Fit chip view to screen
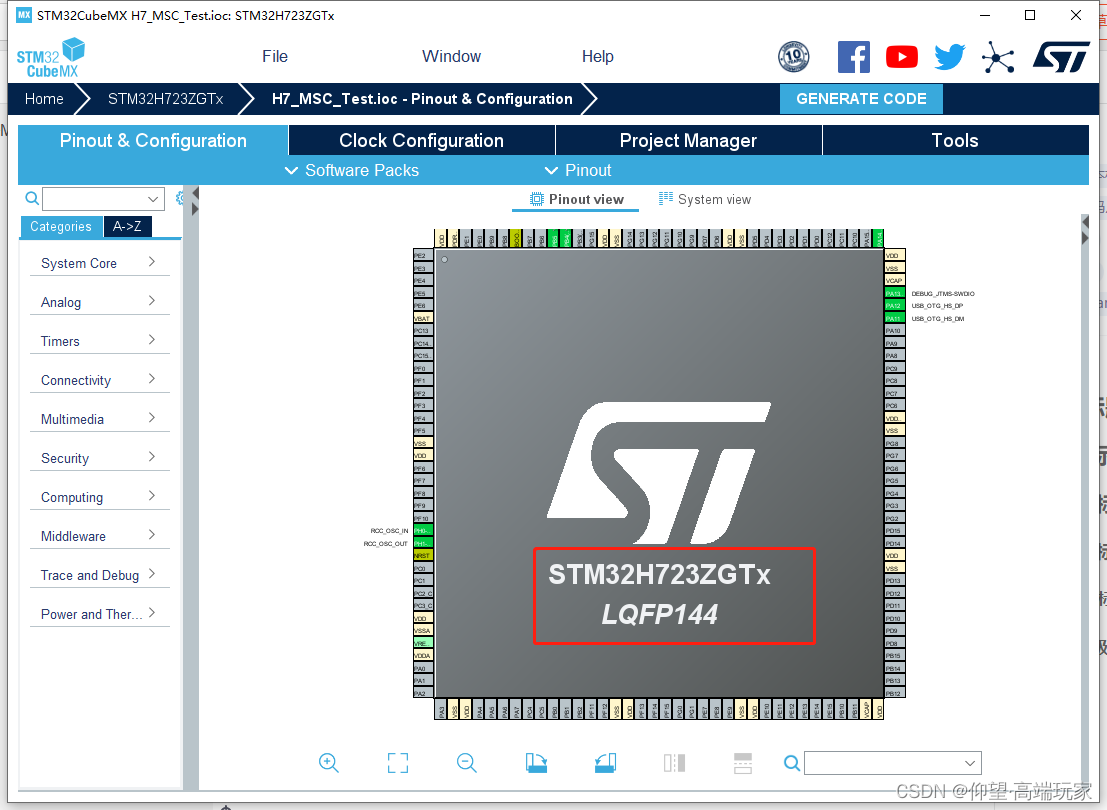The height and width of the screenshot is (810, 1107). tap(397, 763)
